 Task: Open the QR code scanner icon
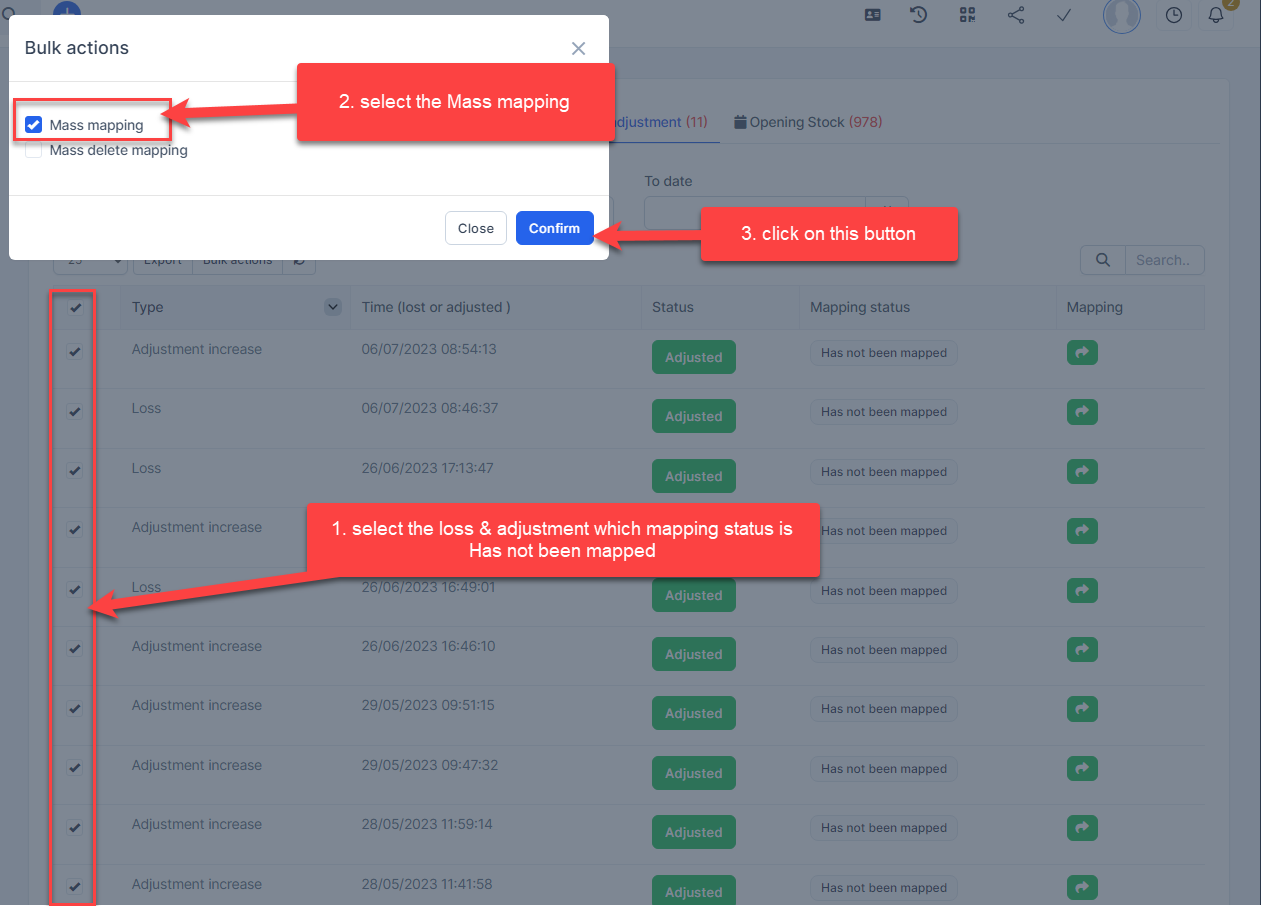click(967, 15)
